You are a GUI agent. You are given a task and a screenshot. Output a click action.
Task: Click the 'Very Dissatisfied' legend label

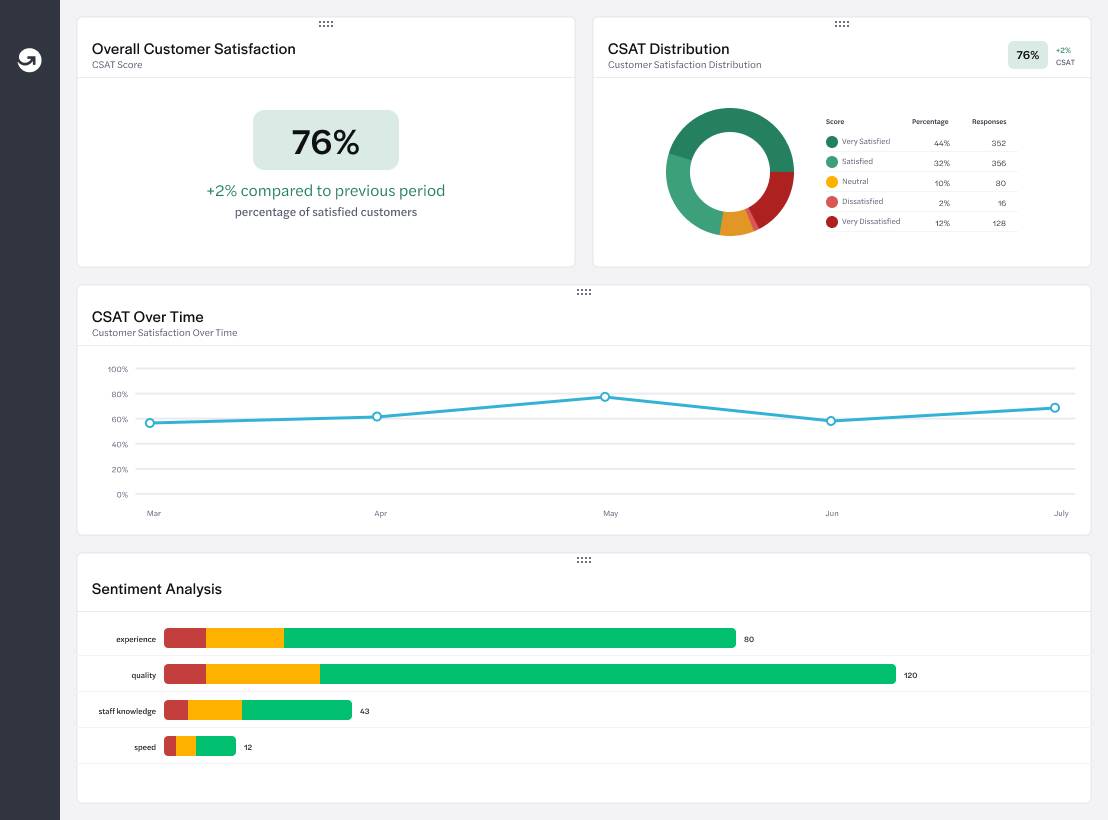871,221
